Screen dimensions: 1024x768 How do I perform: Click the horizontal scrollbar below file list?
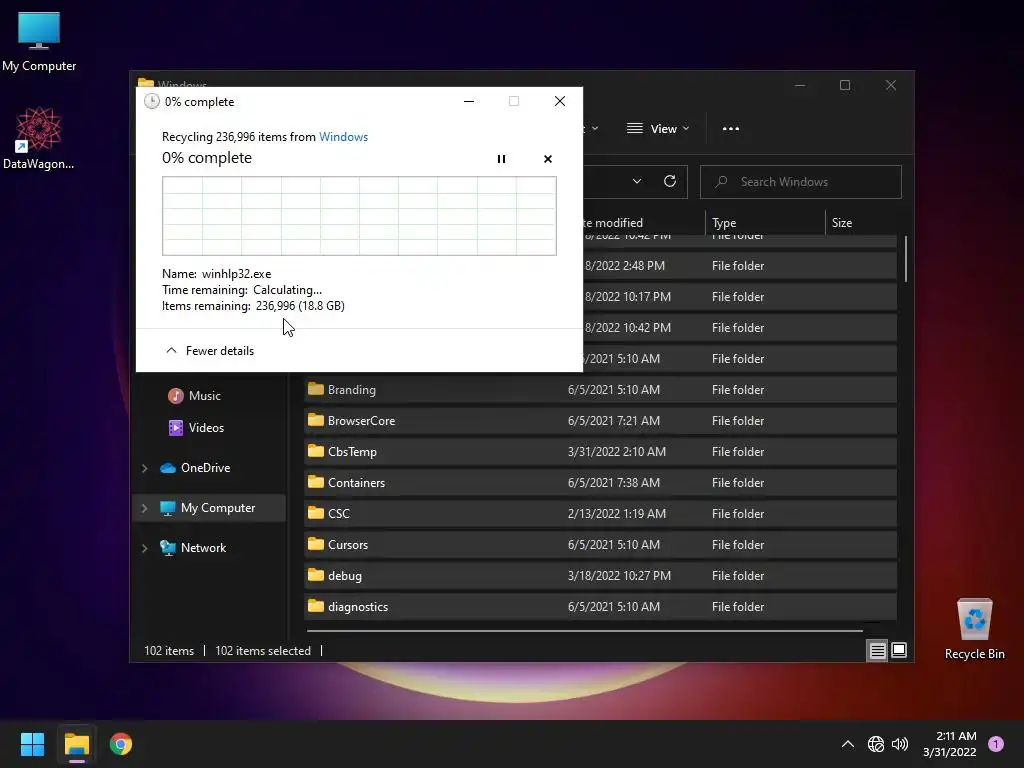[x=584, y=631]
